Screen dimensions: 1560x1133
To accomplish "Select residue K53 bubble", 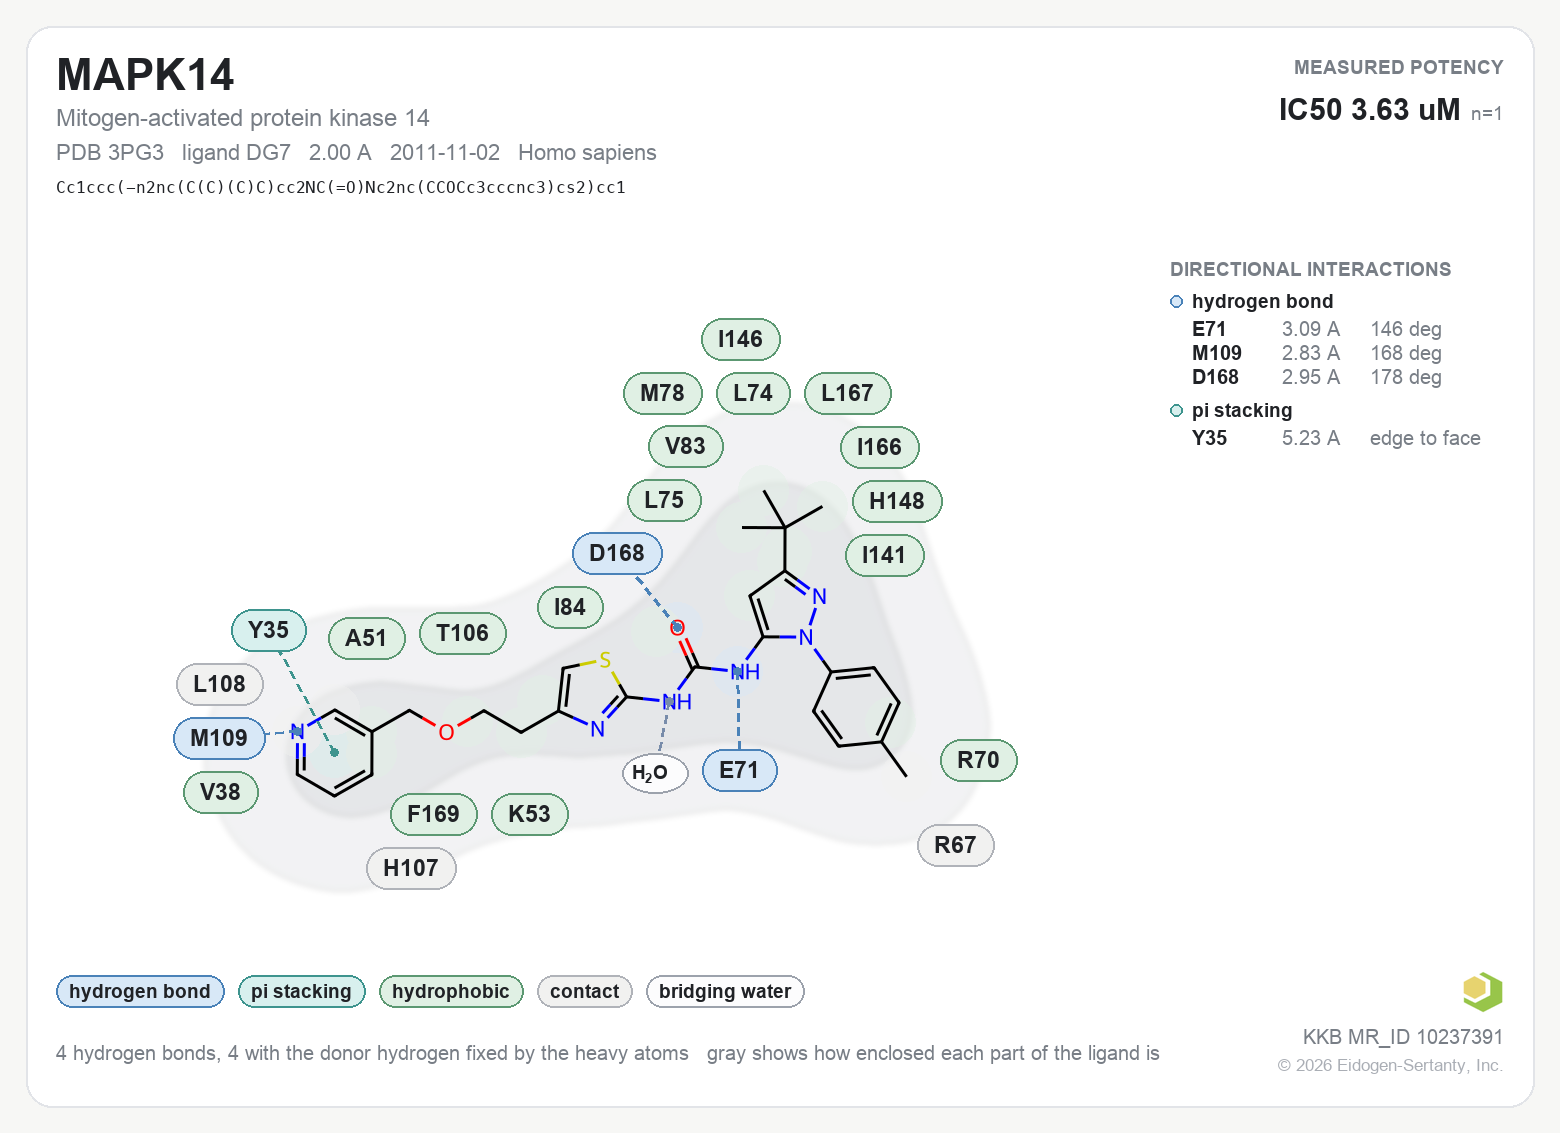I will 529,814.
